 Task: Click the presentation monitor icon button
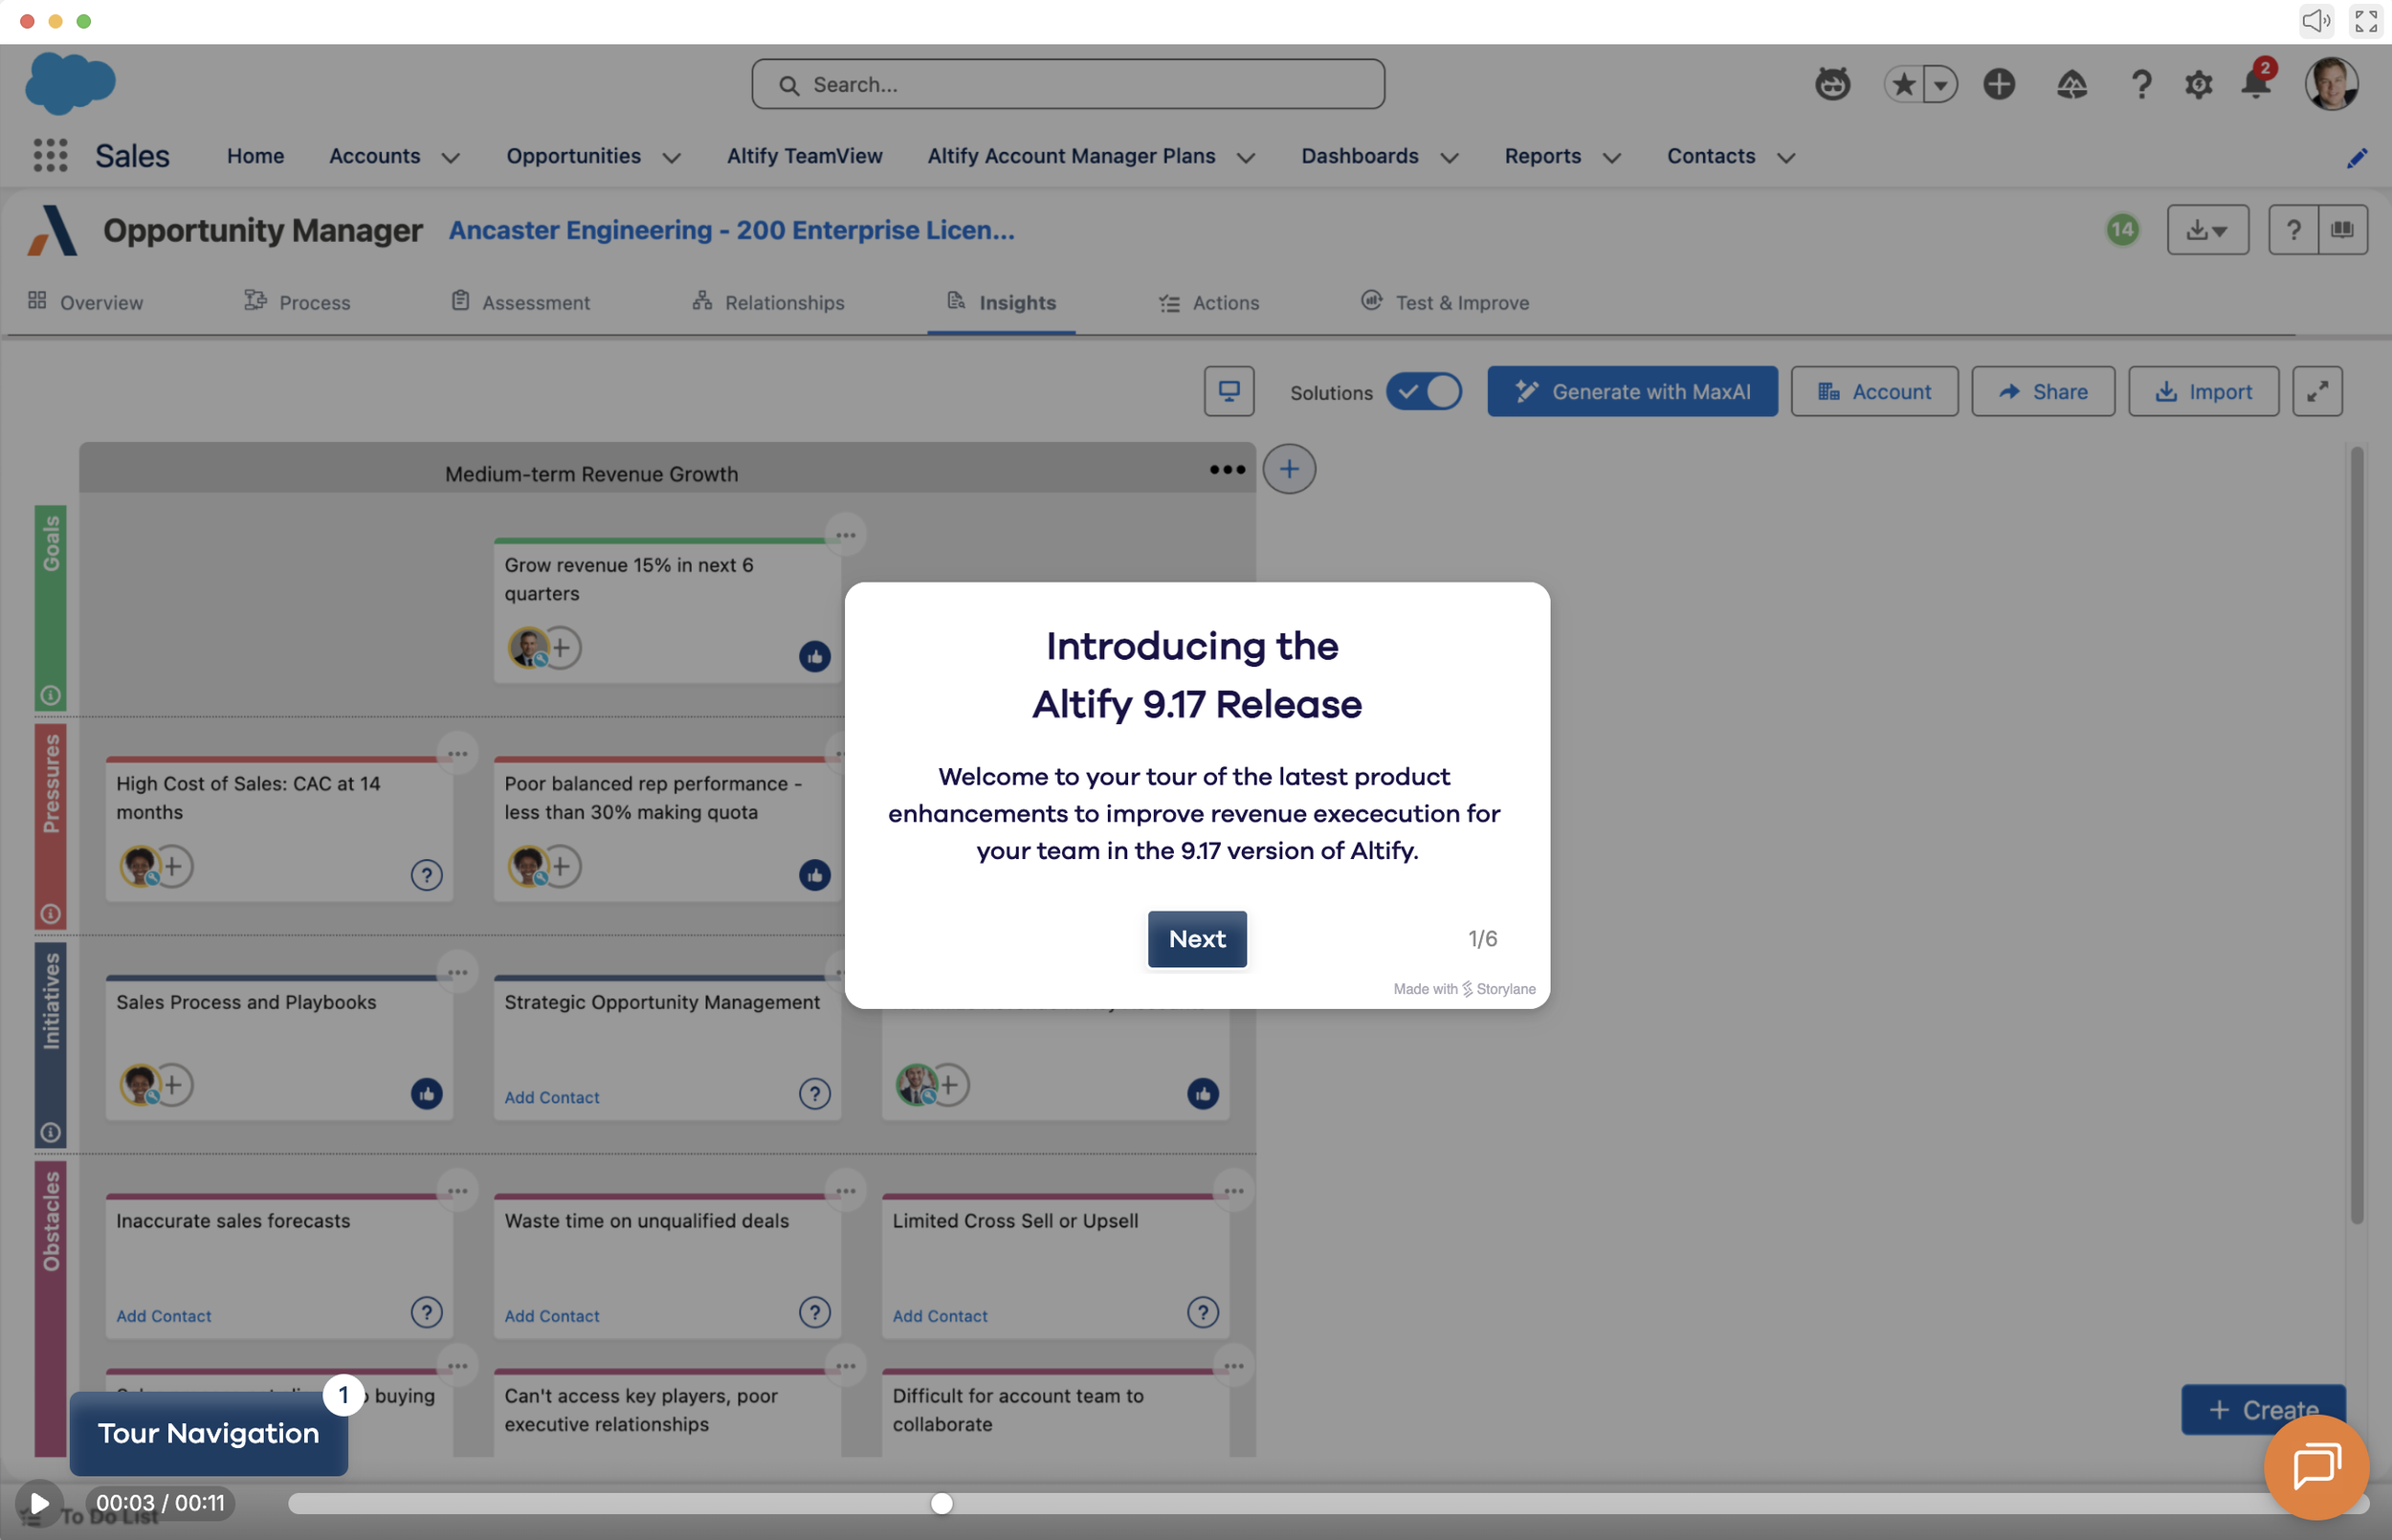coord(1229,391)
